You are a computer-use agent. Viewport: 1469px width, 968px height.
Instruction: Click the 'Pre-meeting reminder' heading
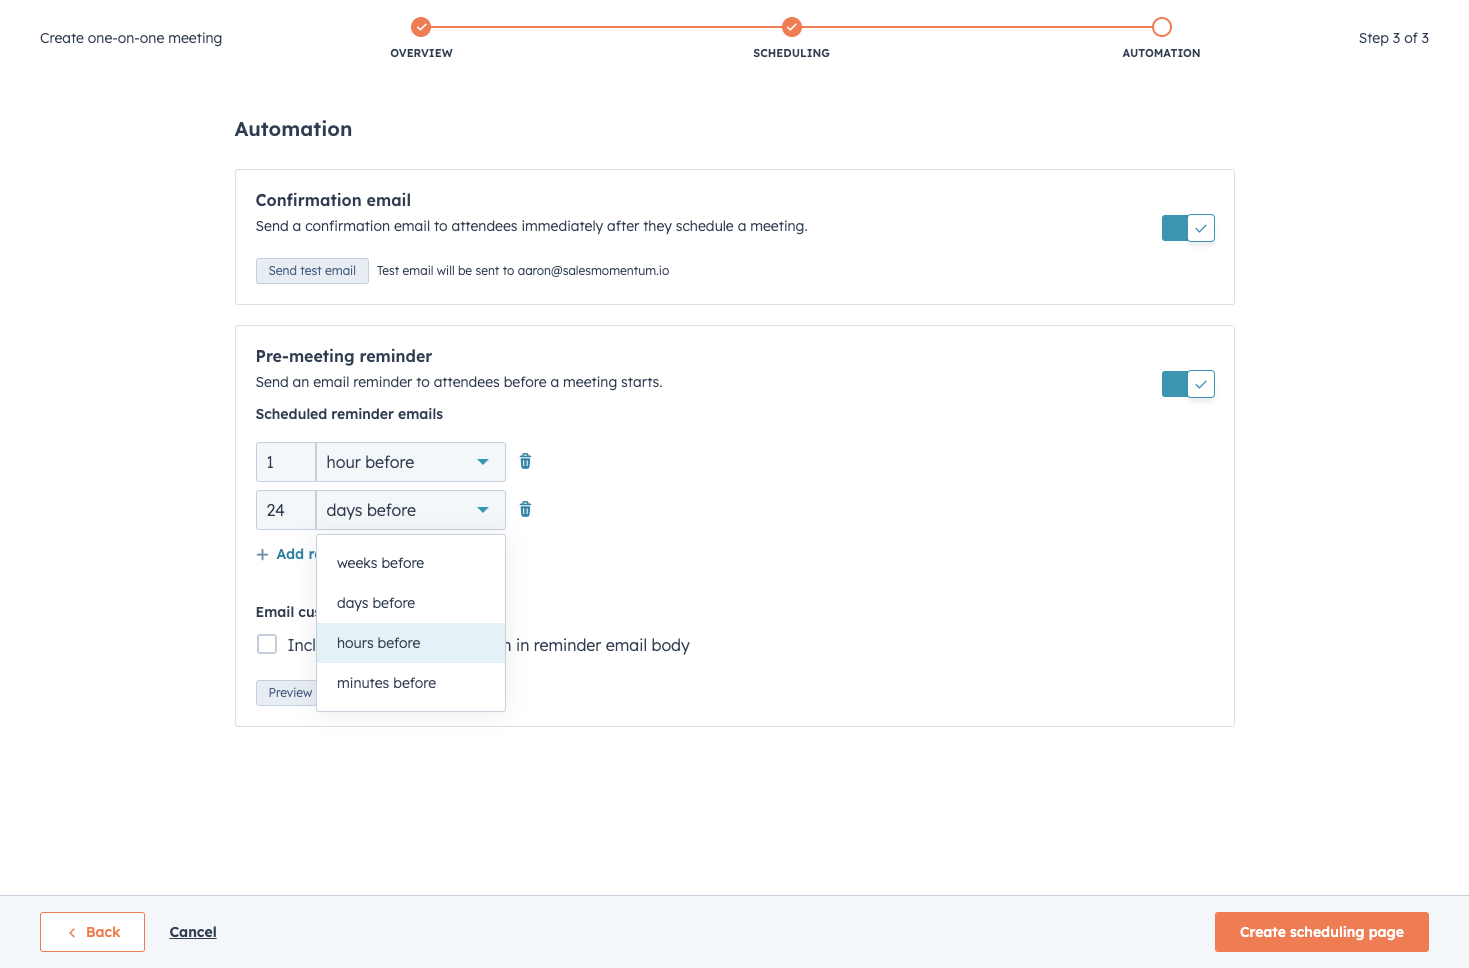[344, 356]
